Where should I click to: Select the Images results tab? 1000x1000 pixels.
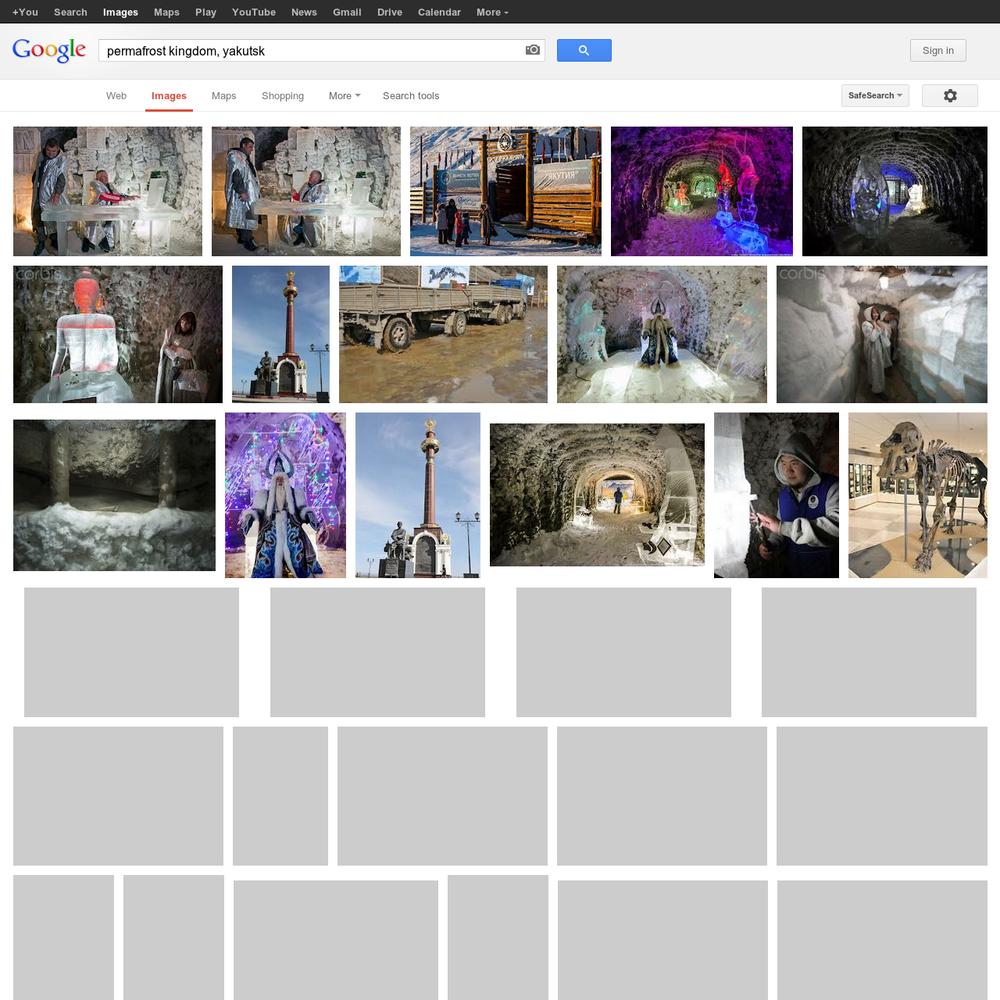[x=169, y=96]
